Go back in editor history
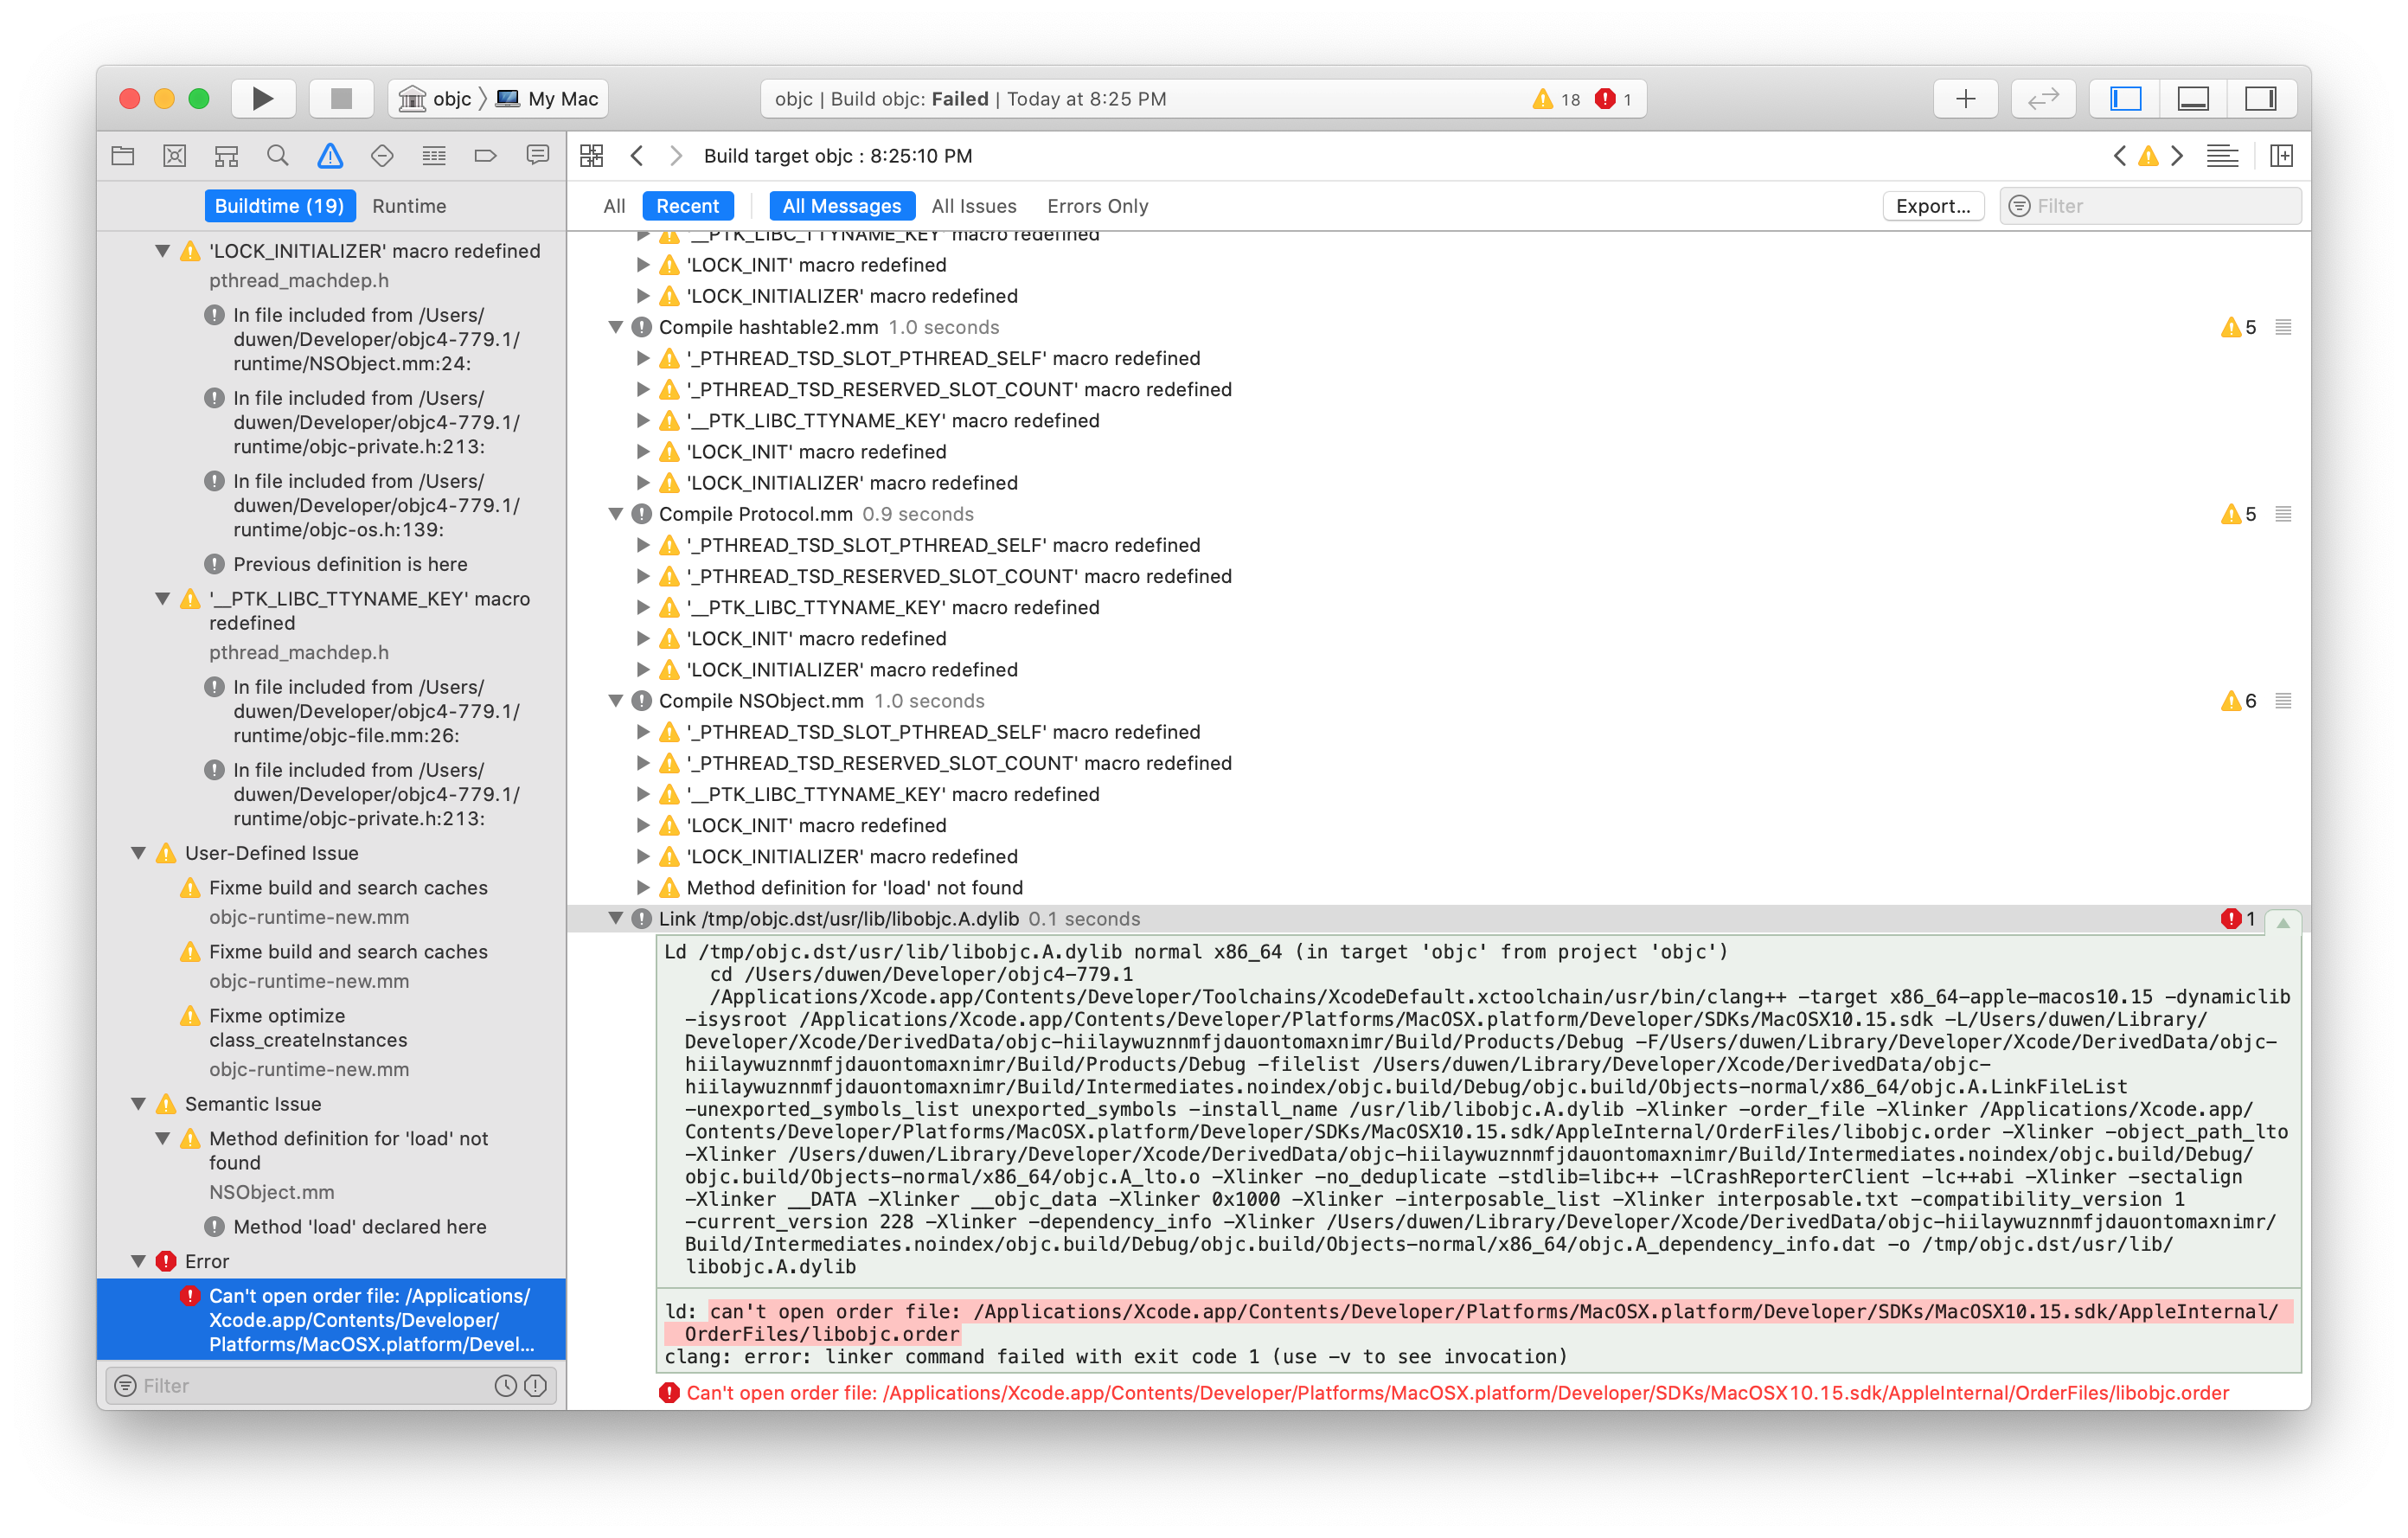This screenshot has height=1538, width=2408. point(637,155)
